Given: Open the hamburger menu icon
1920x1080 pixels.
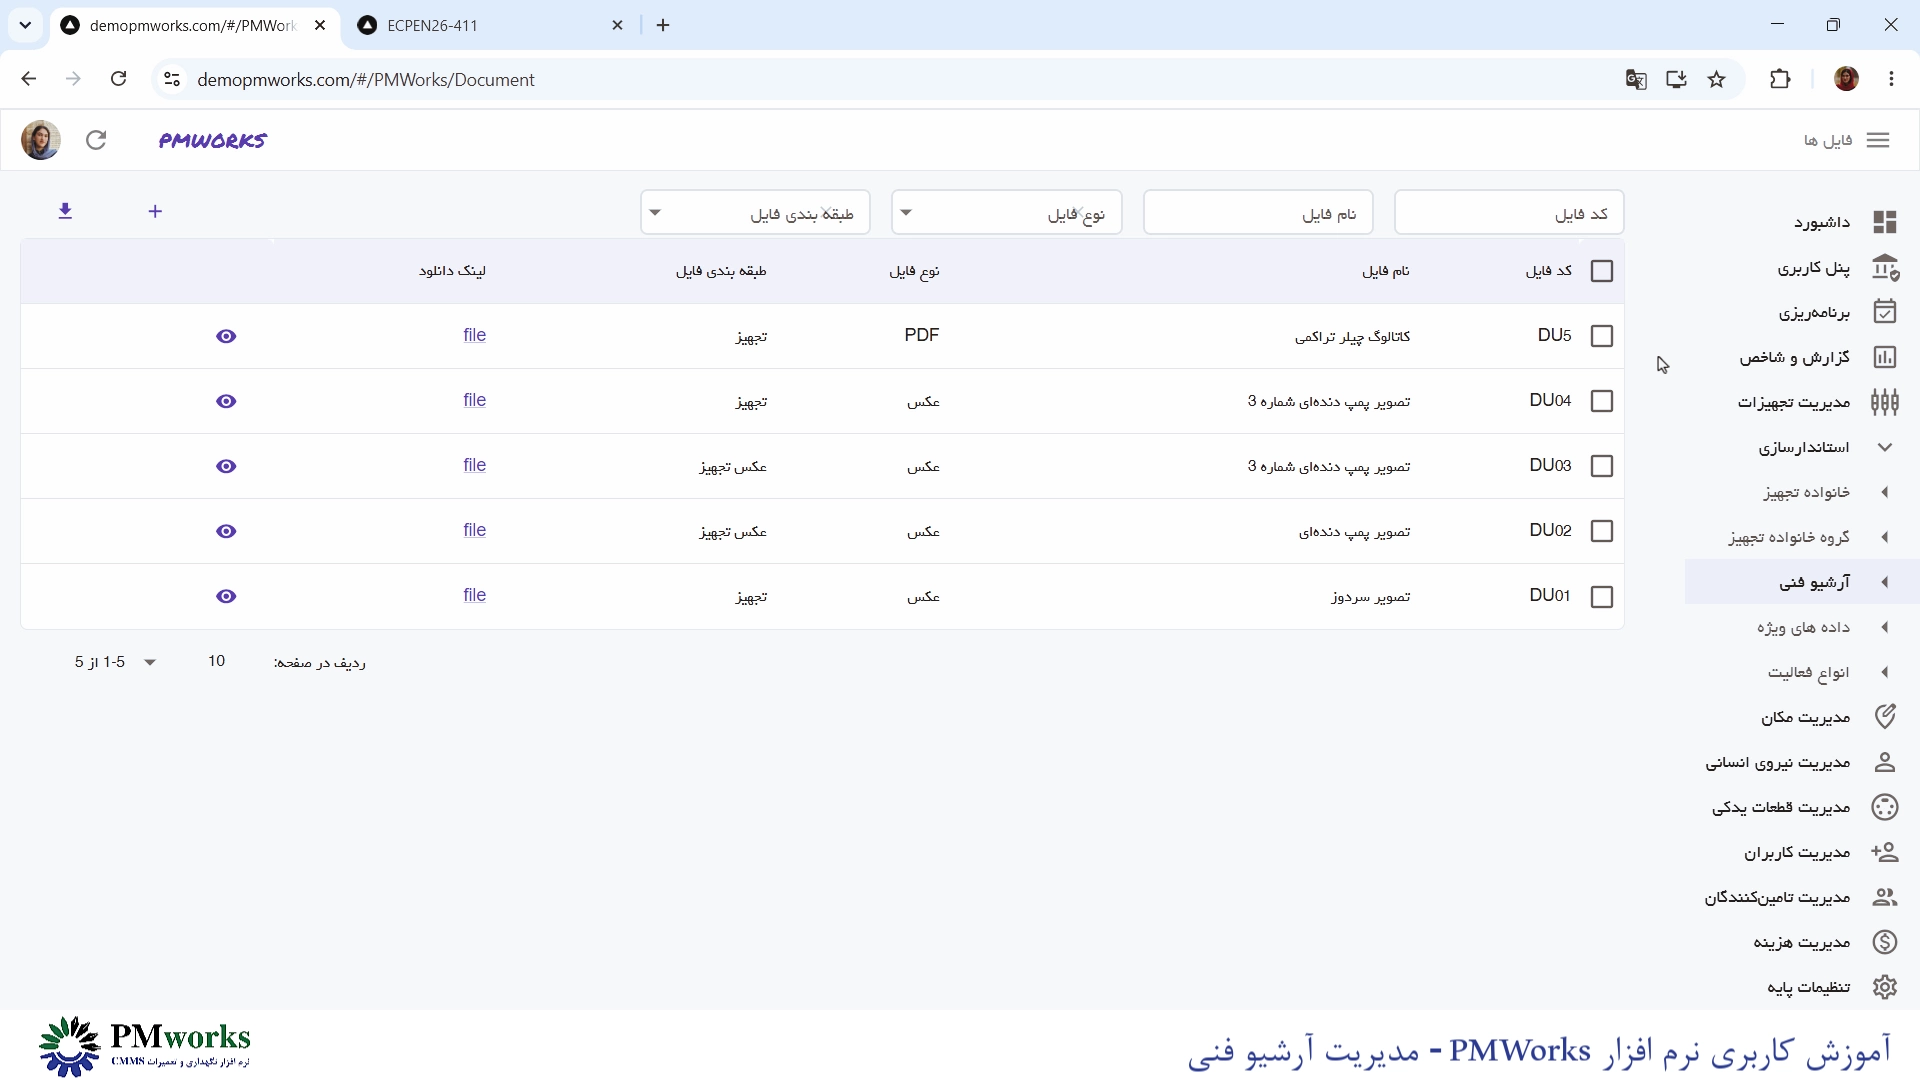Looking at the screenshot, I should 1878,140.
